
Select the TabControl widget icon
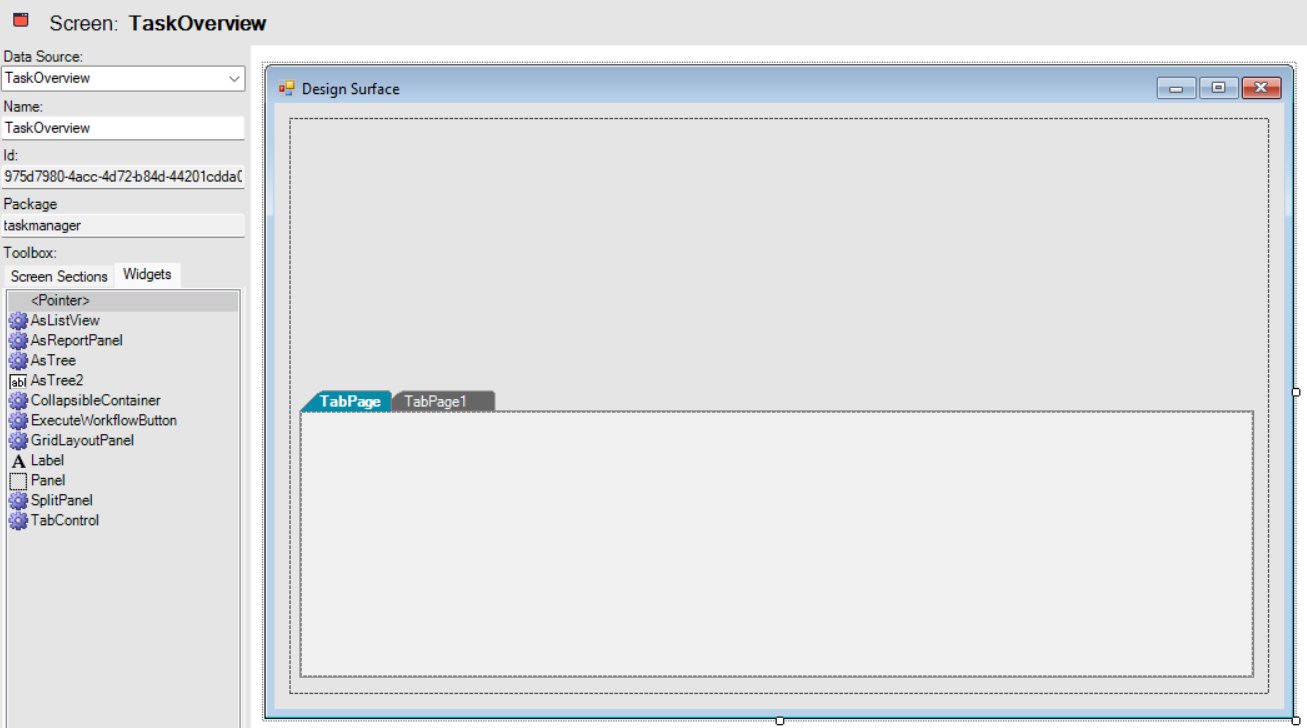(x=18, y=521)
